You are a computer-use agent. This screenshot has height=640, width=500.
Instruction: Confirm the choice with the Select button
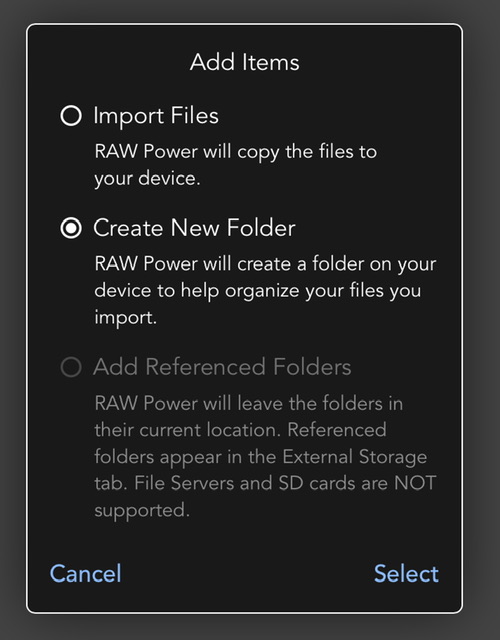click(406, 573)
